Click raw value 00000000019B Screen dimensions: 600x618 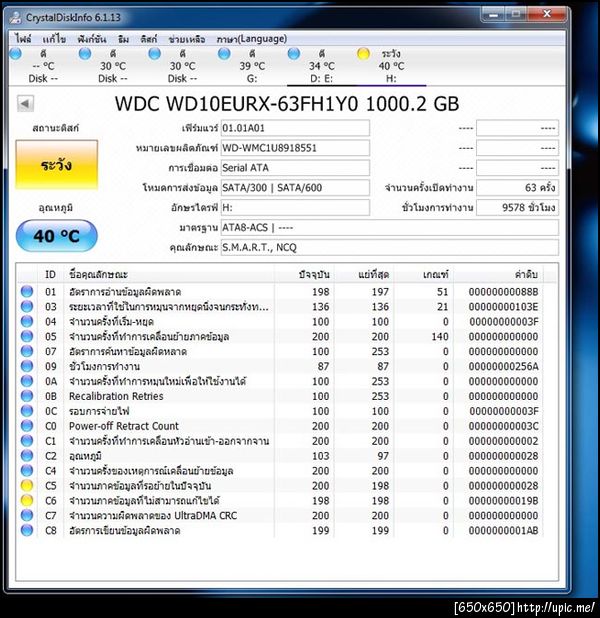click(x=503, y=501)
